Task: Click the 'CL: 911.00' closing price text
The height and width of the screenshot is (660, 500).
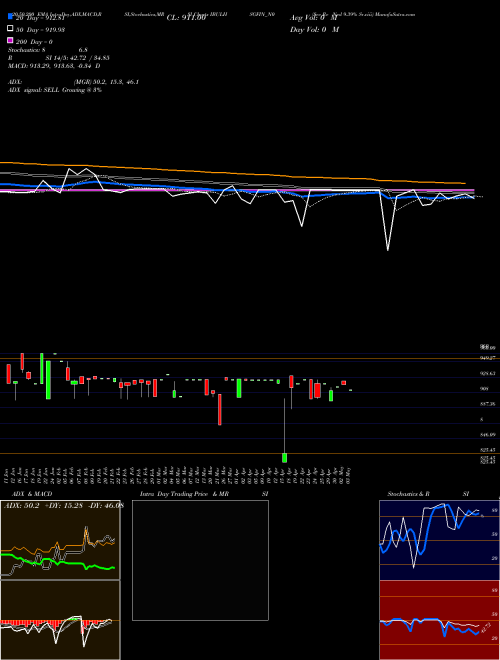Action: pos(186,18)
